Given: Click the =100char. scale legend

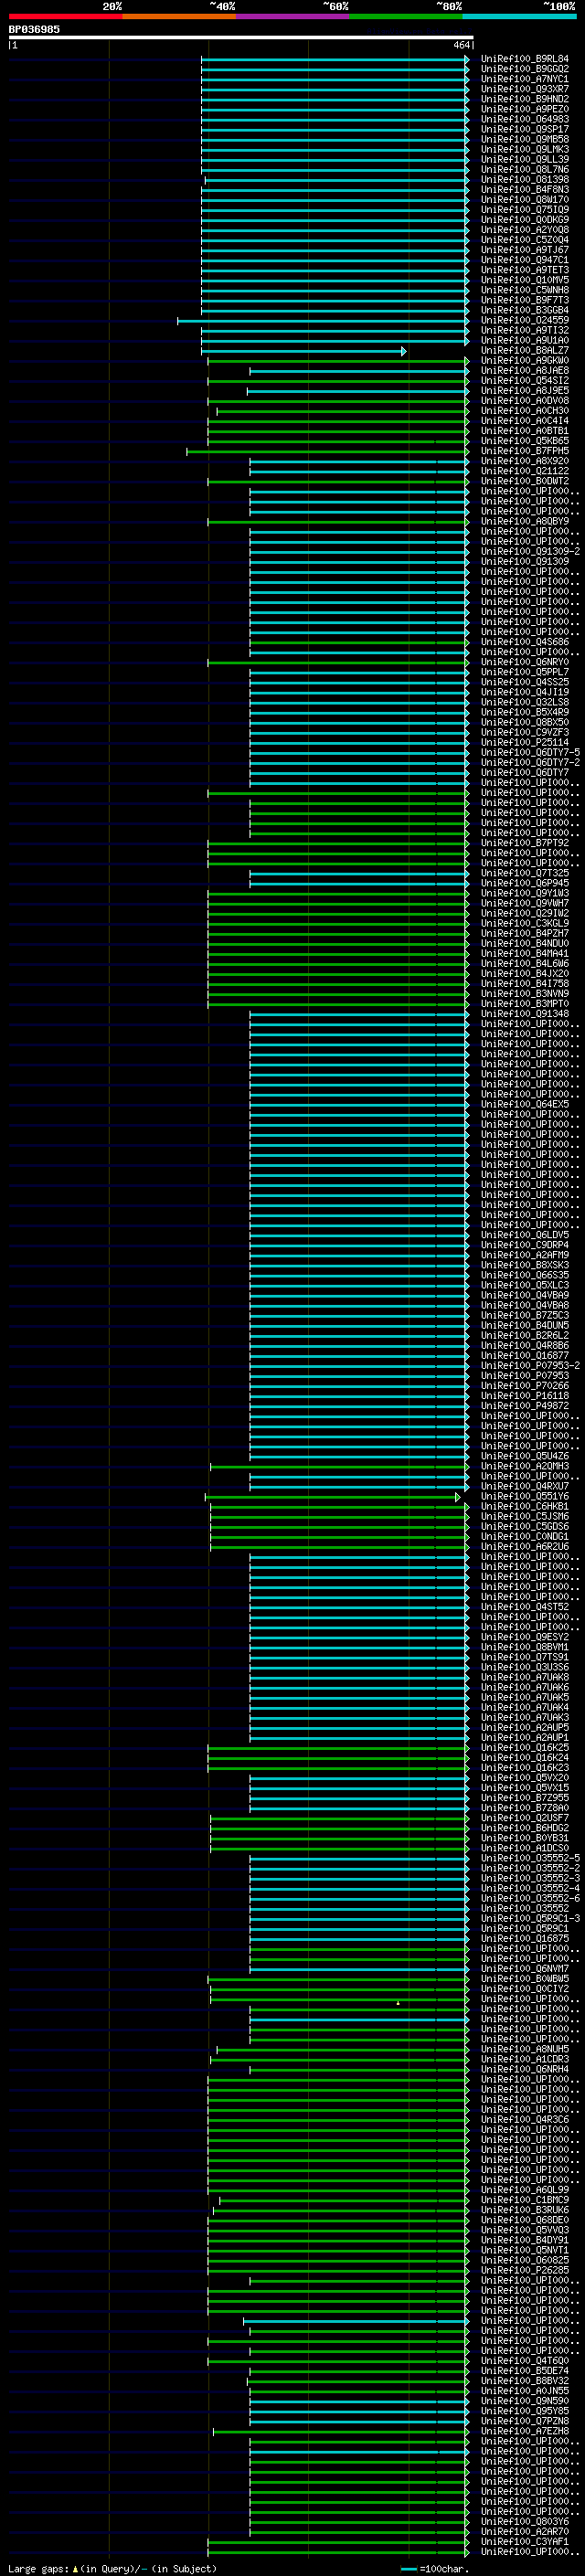Looking at the screenshot, I should [x=435, y=2569].
